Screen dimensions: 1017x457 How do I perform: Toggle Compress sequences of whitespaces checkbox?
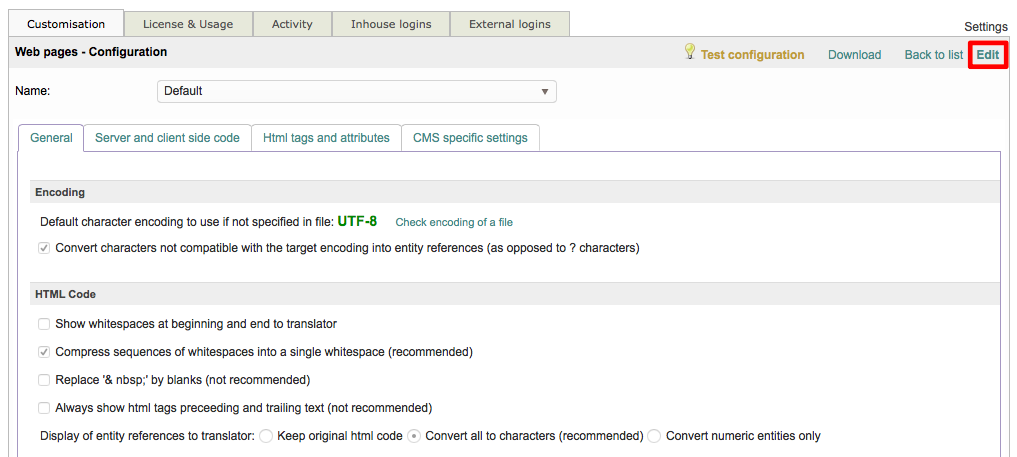pyautogui.click(x=44, y=352)
